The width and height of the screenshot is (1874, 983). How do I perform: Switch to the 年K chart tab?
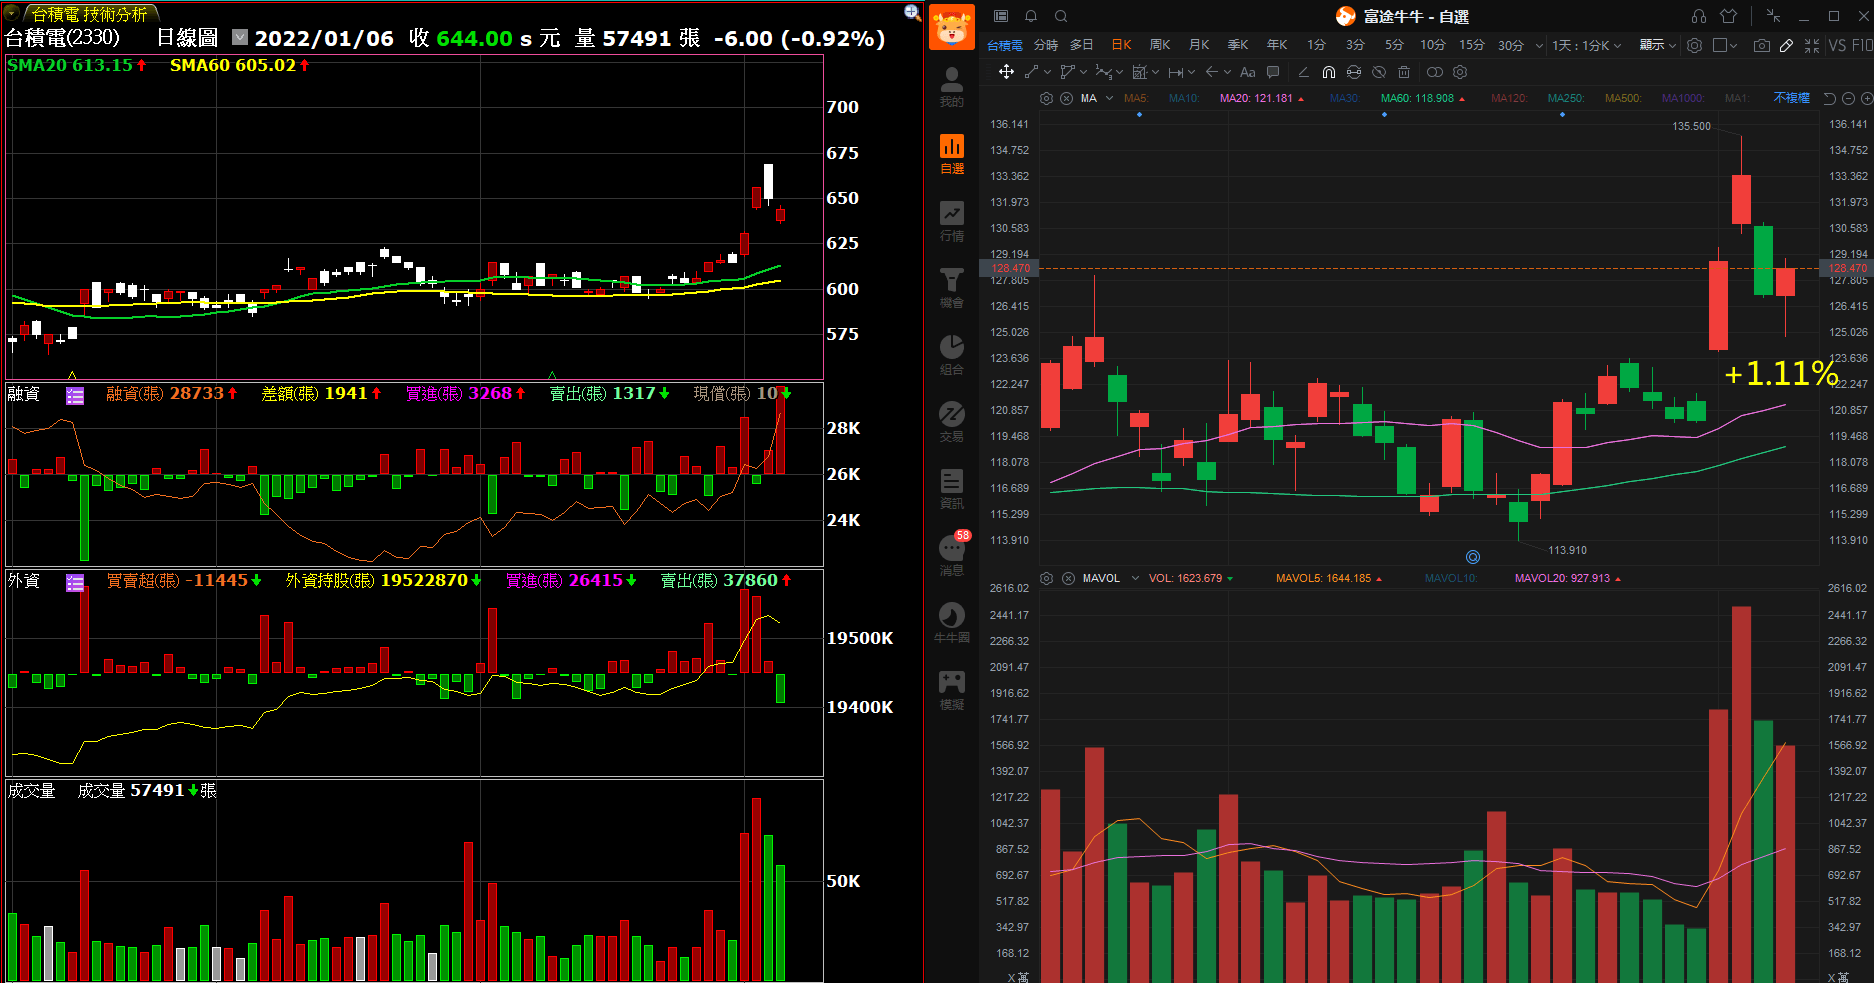coord(1277,45)
